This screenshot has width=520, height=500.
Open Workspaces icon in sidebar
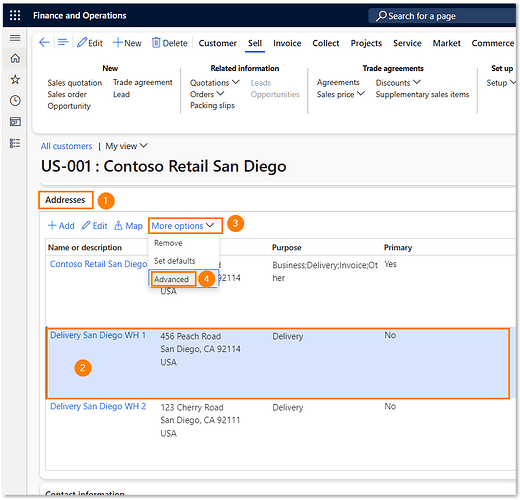[x=15, y=122]
